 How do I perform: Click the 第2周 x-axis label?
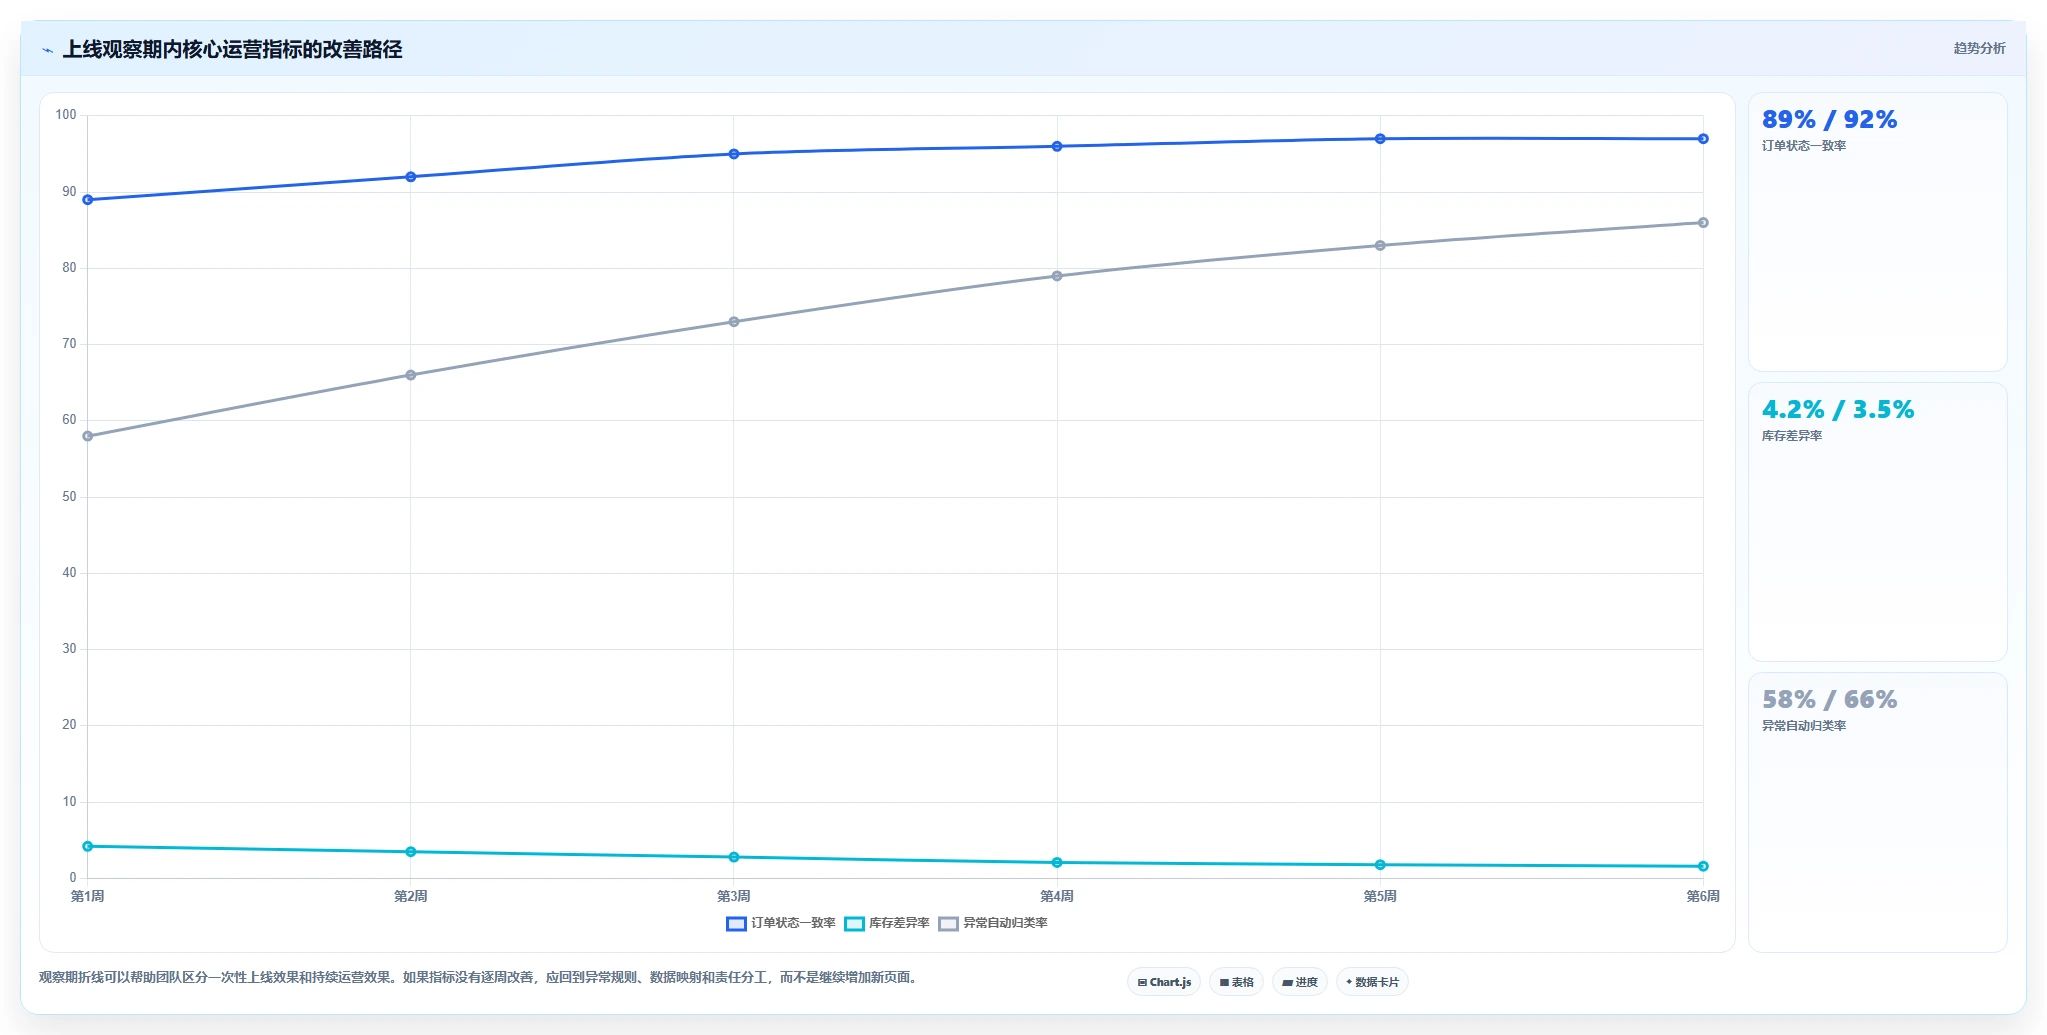click(411, 896)
